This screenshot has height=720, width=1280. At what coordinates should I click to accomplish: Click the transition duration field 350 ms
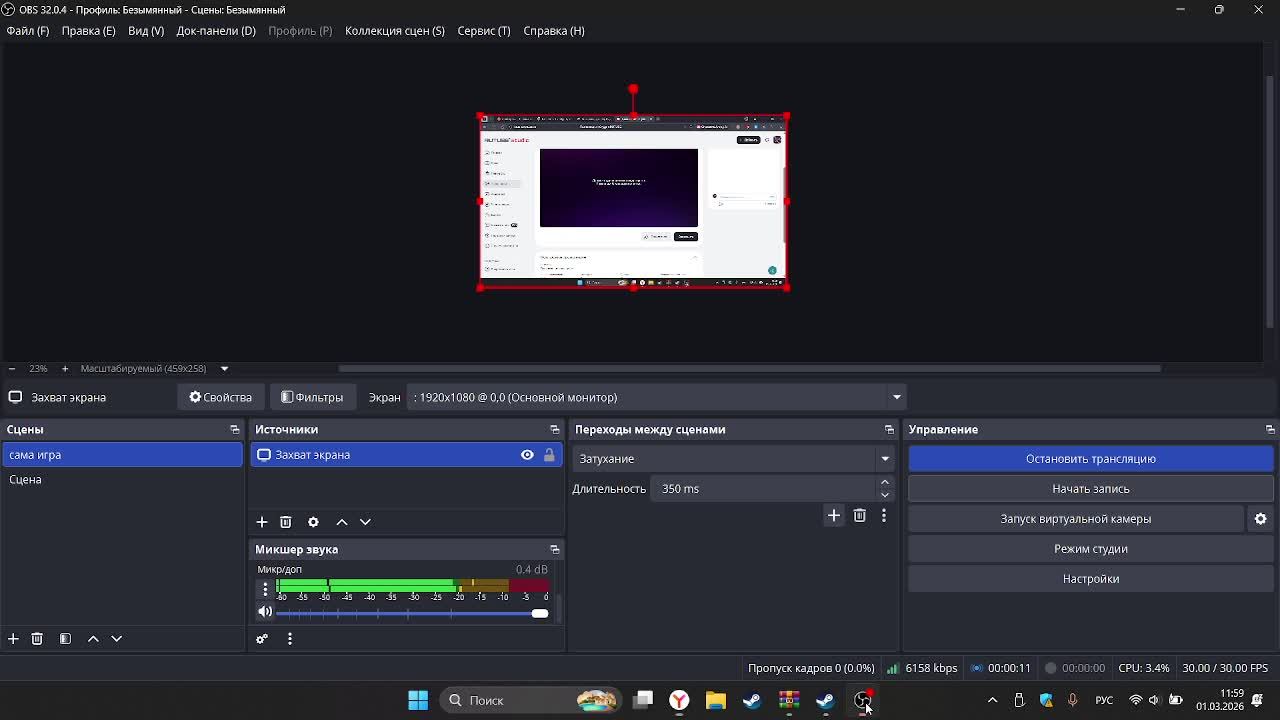(765, 489)
